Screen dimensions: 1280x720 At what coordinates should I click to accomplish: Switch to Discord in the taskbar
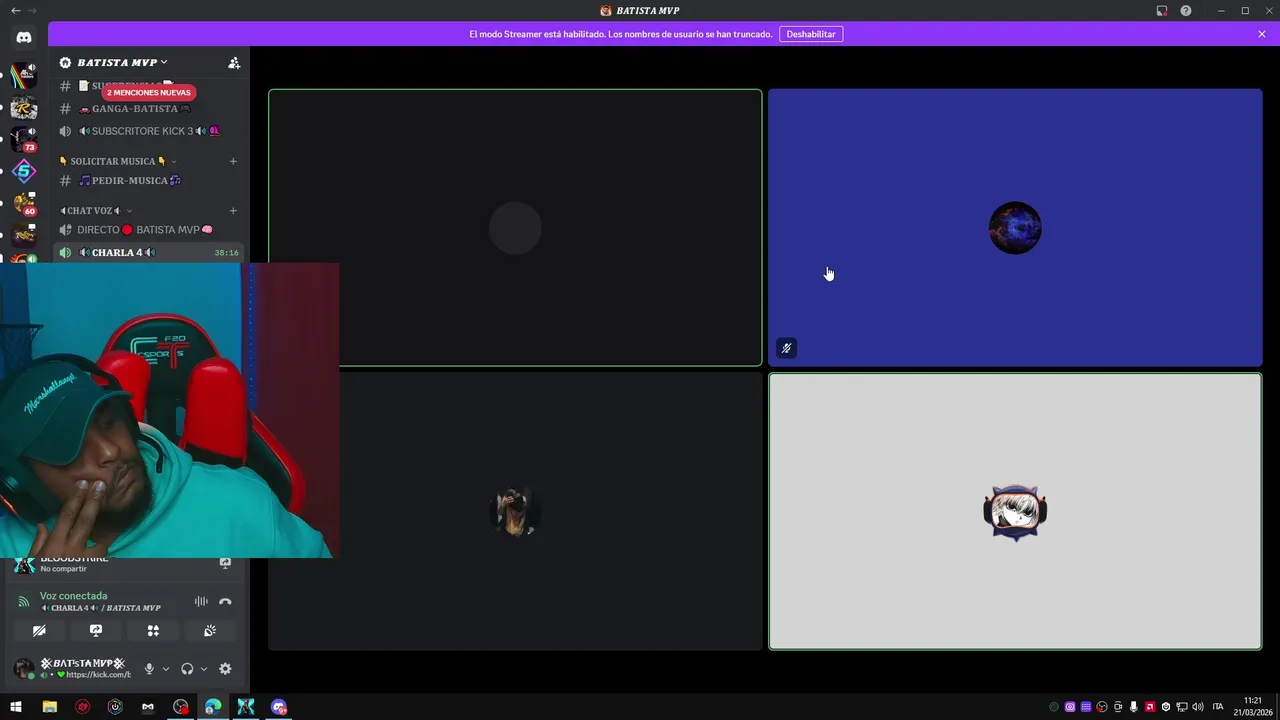[279, 707]
